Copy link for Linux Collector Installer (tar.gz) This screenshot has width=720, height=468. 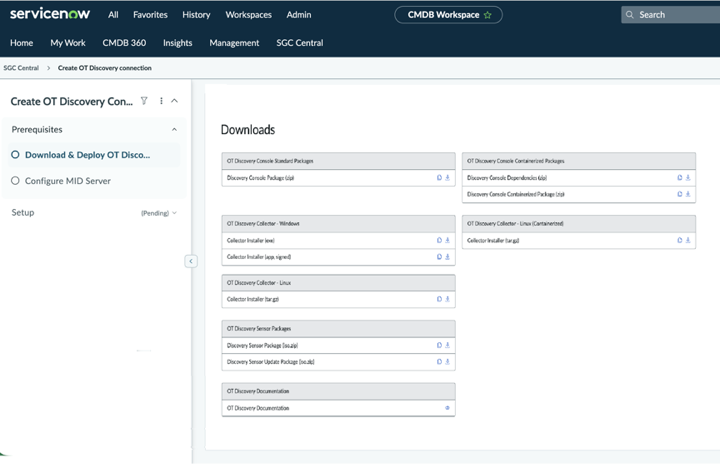[x=439, y=299]
